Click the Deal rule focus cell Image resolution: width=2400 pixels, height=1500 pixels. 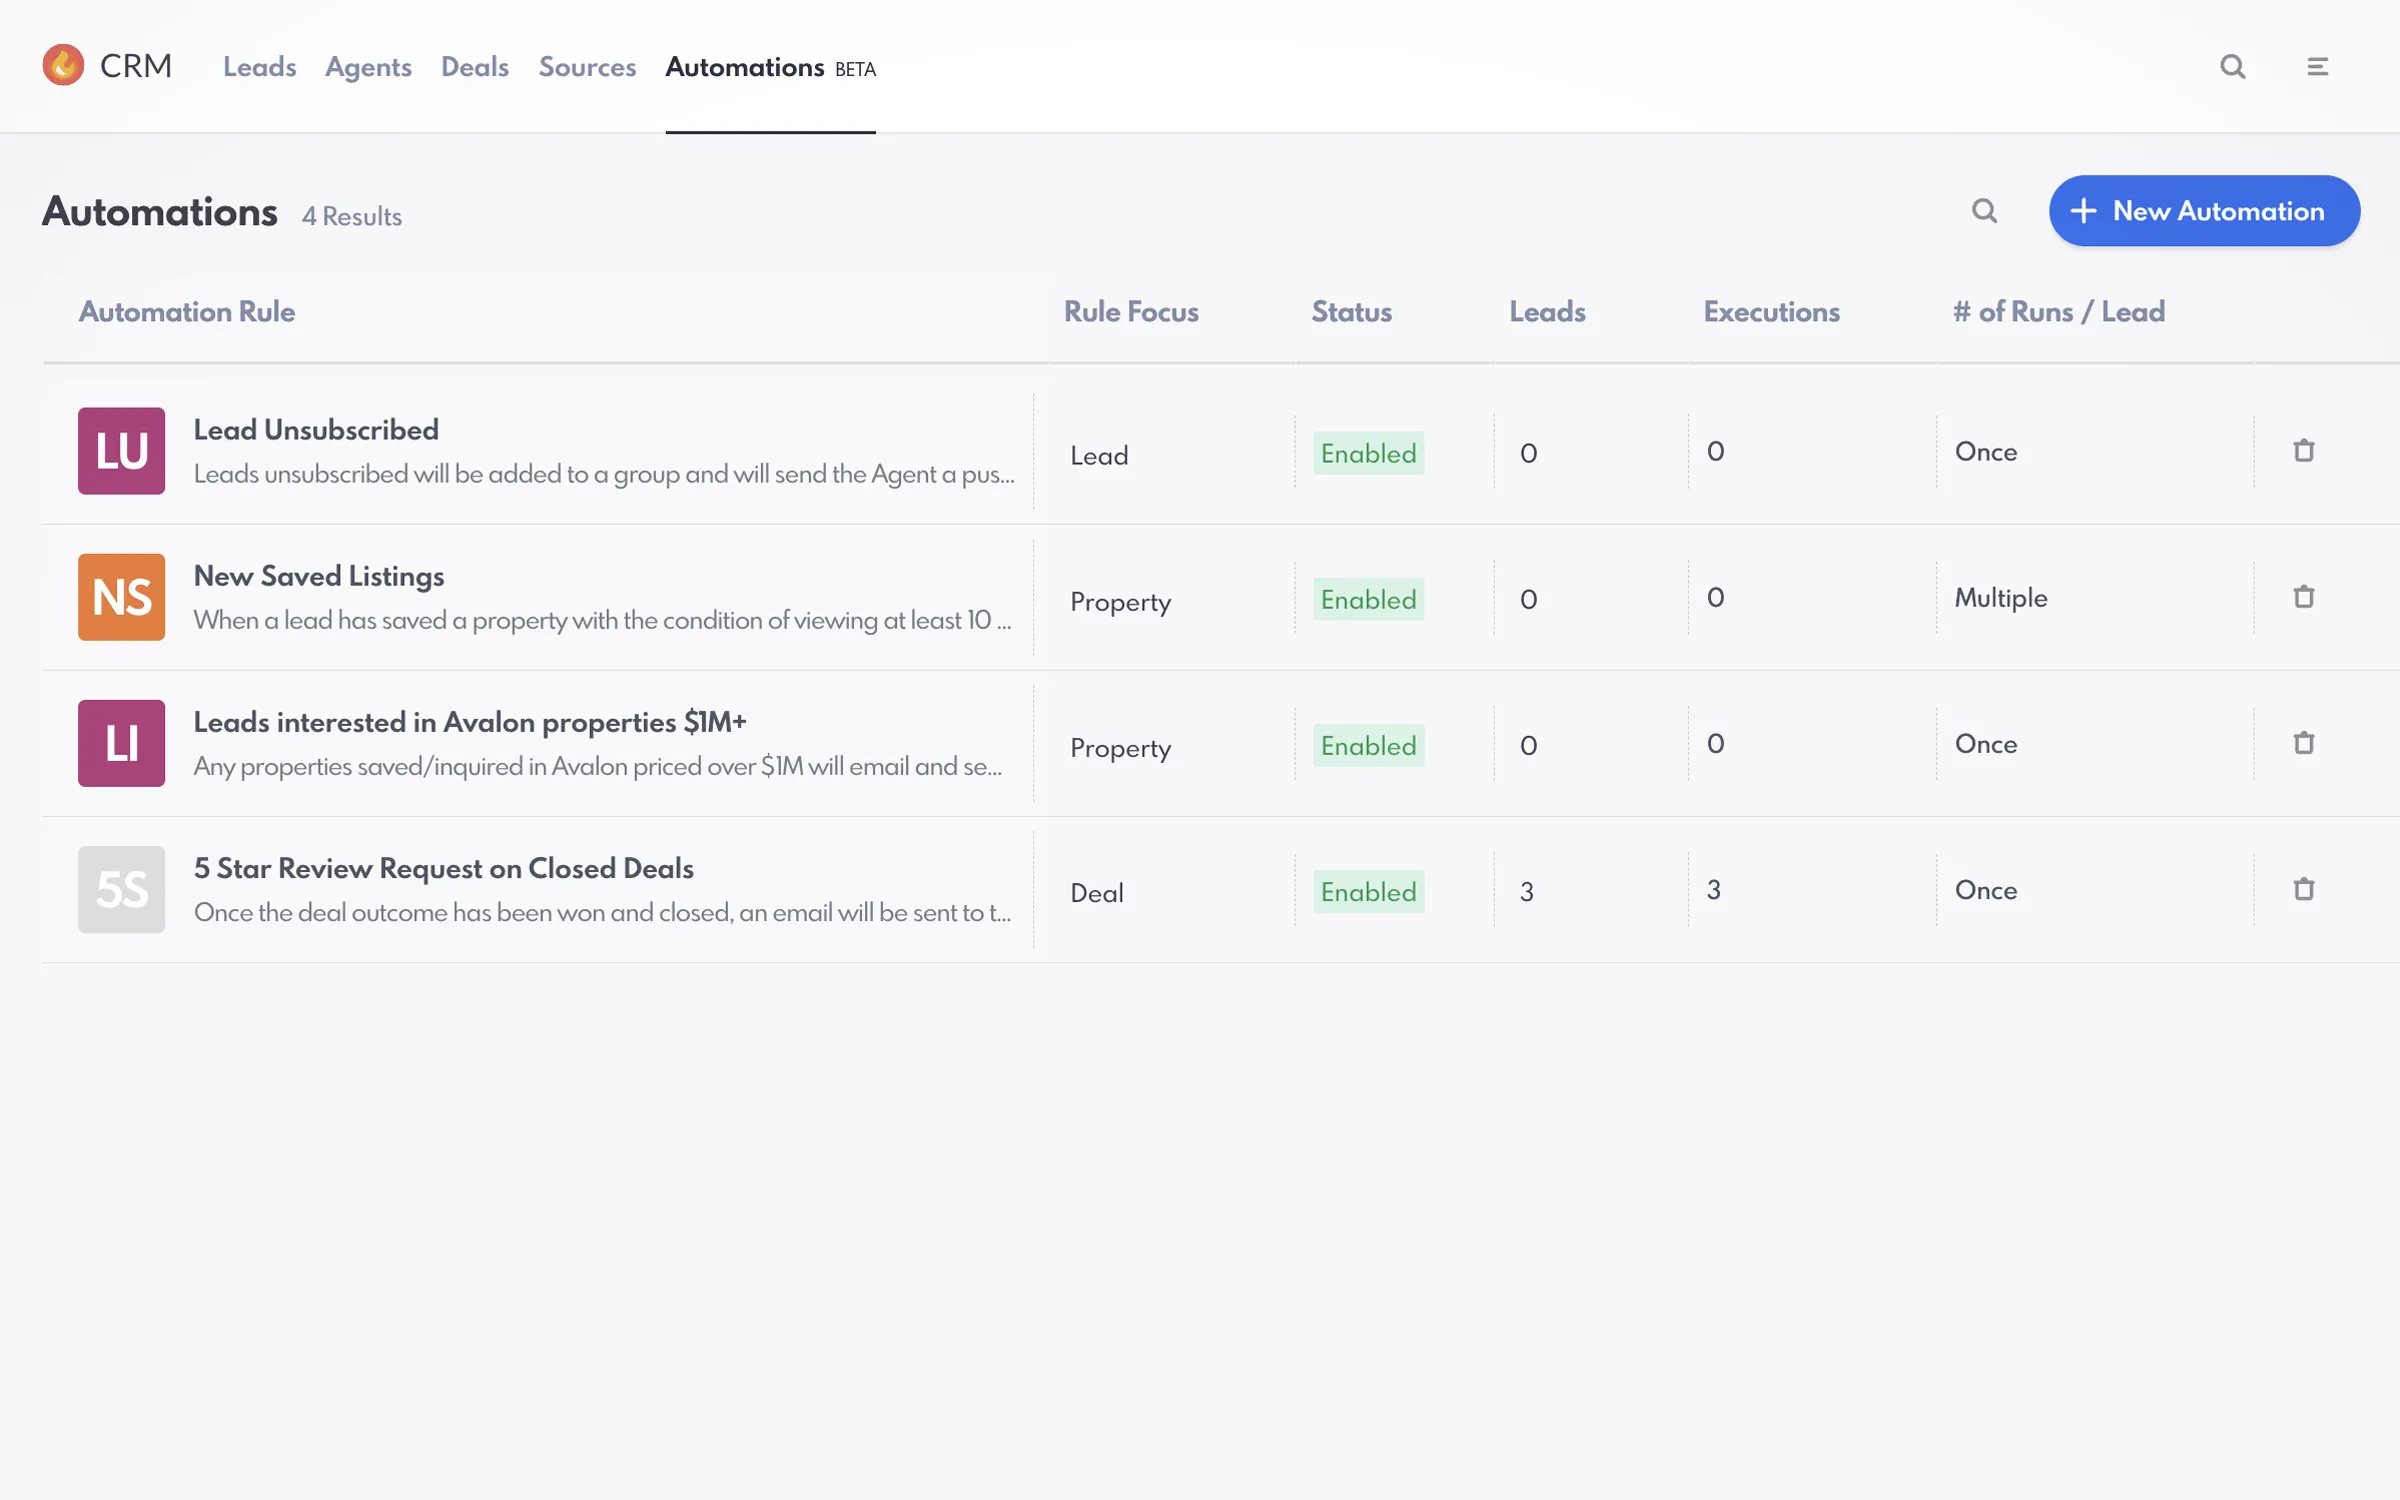[1097, 893]
